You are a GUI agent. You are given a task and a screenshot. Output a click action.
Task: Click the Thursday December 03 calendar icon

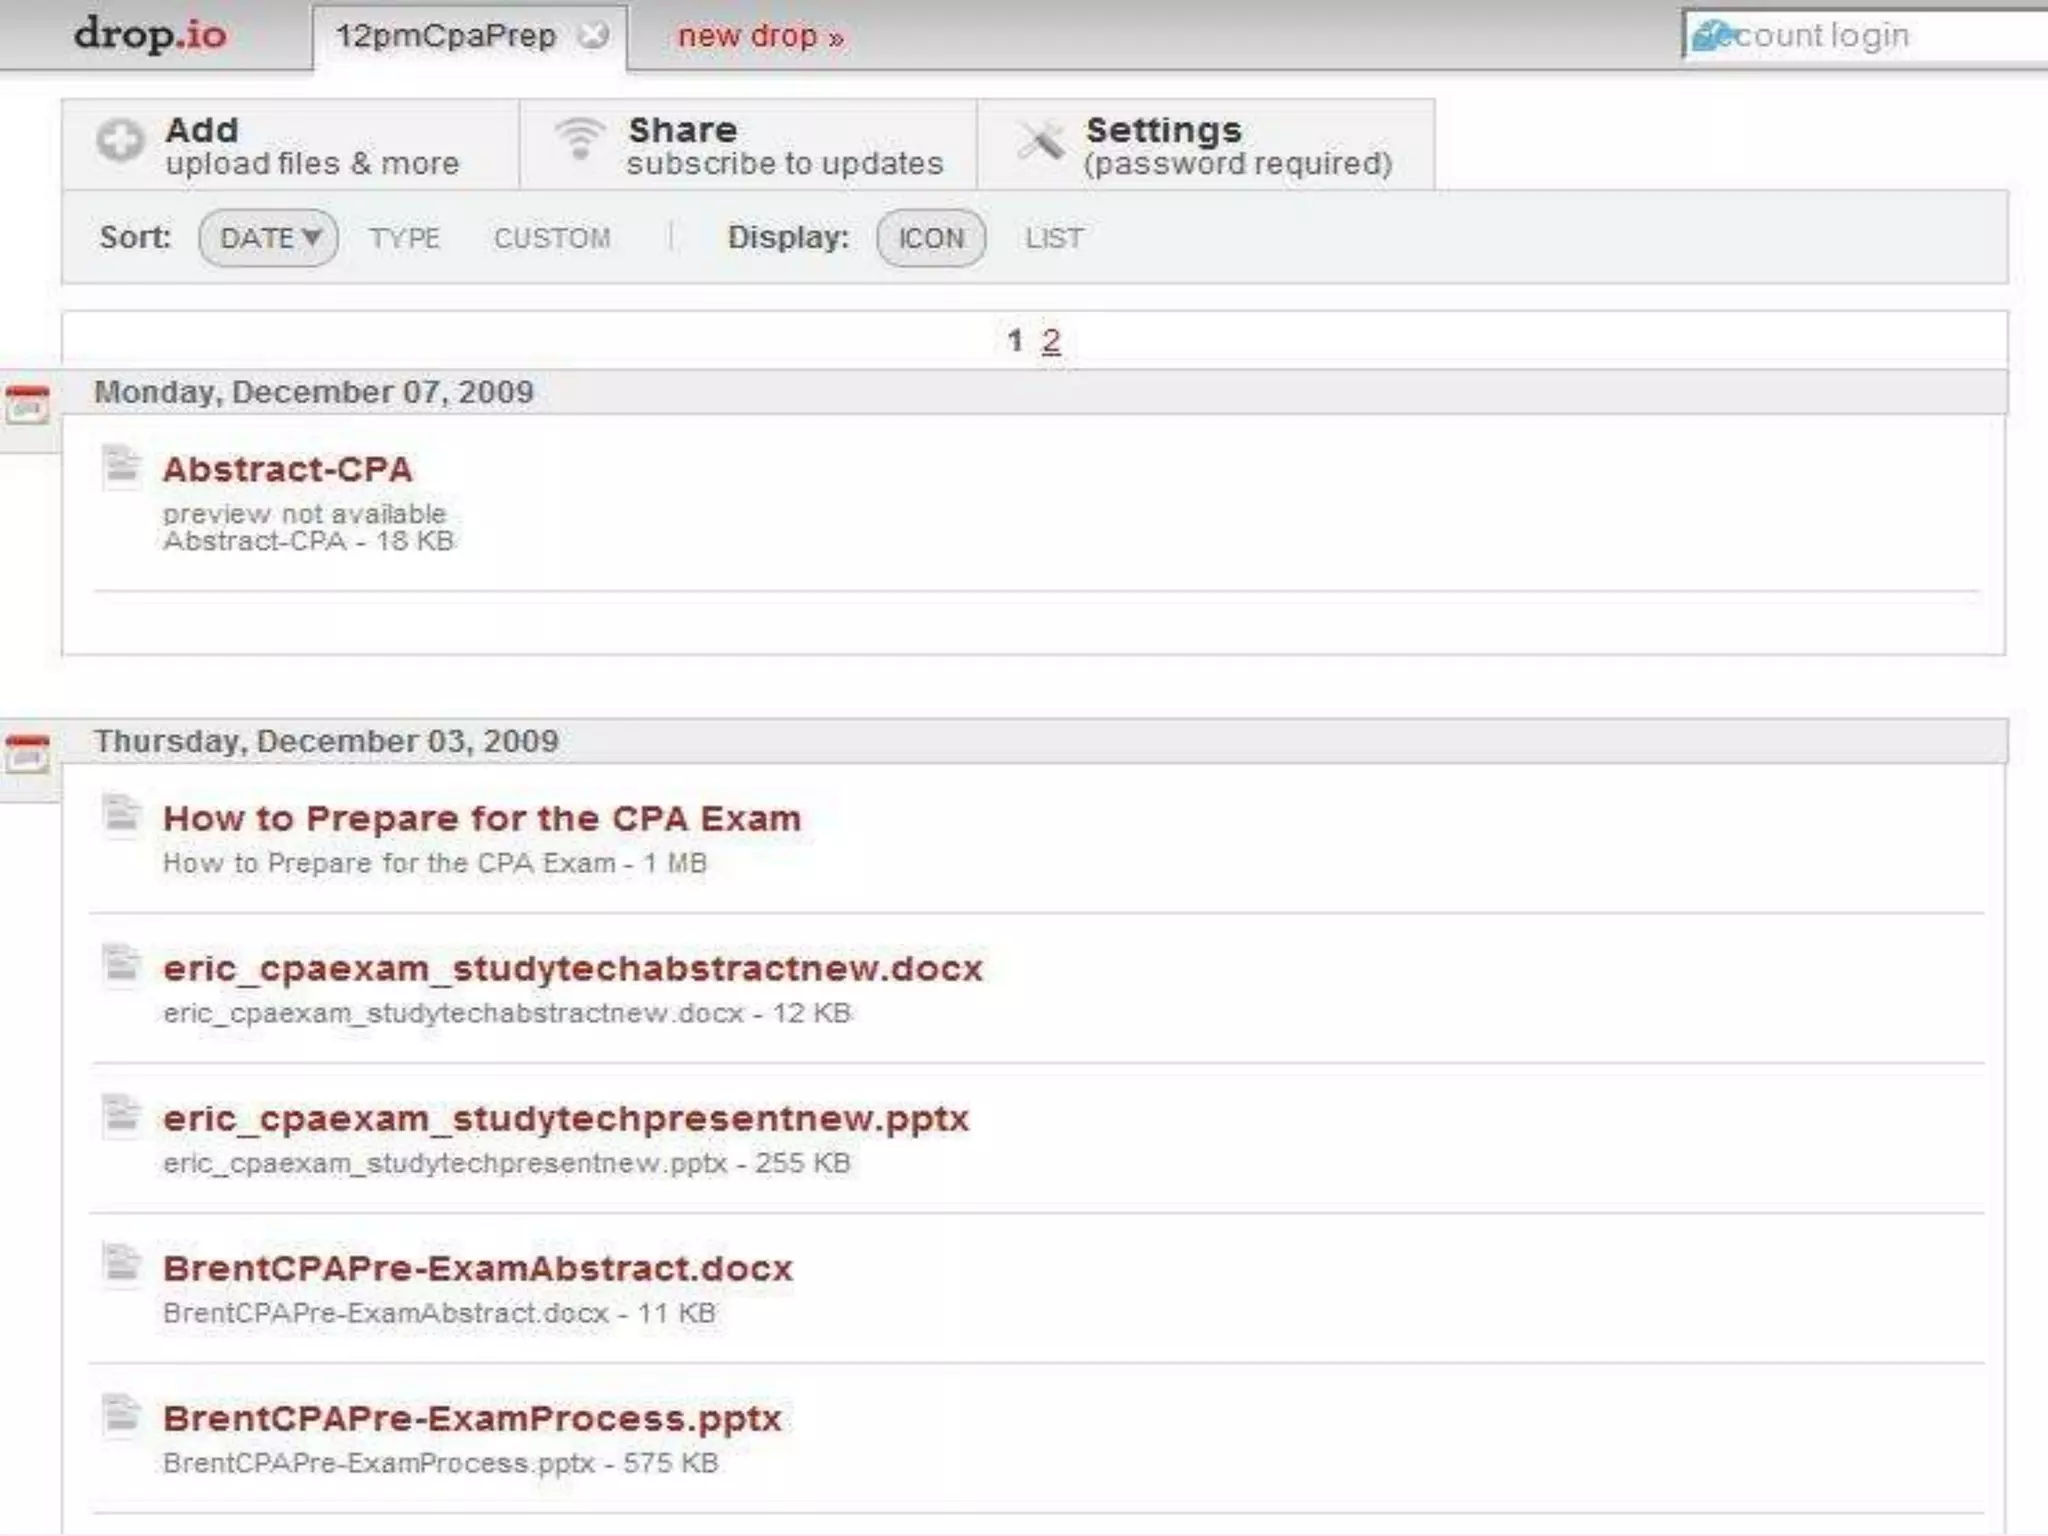tap(27, 753)
